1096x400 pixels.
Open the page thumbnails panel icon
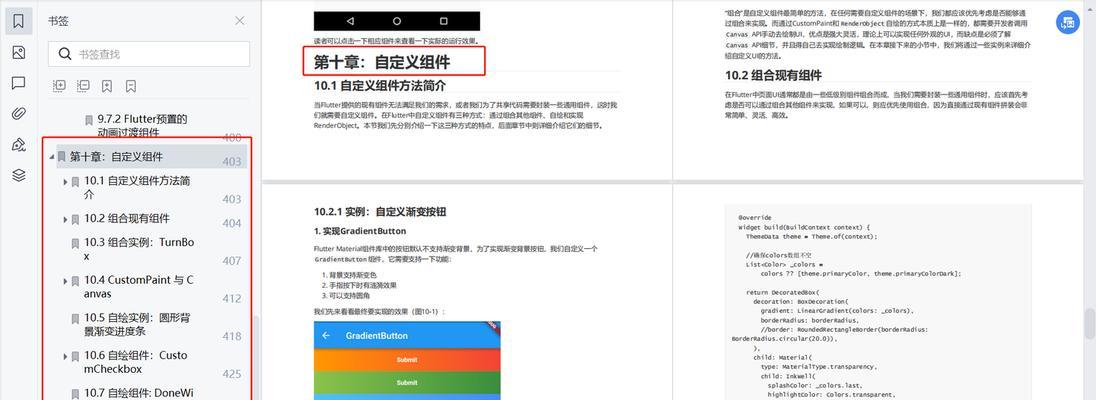[19, 52]
